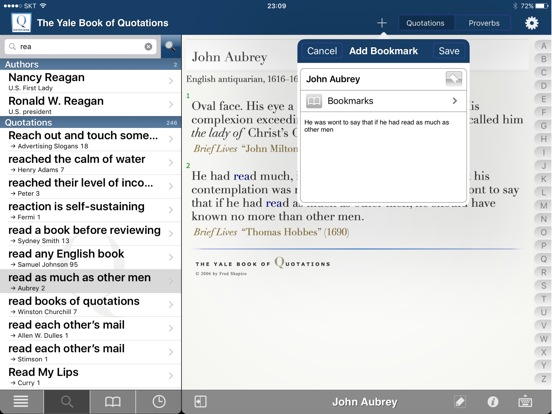The width and height of the screenshot is (552, 414).
Task: Open 'reaction is self-sustaining' entry
Action: [90, 211]
